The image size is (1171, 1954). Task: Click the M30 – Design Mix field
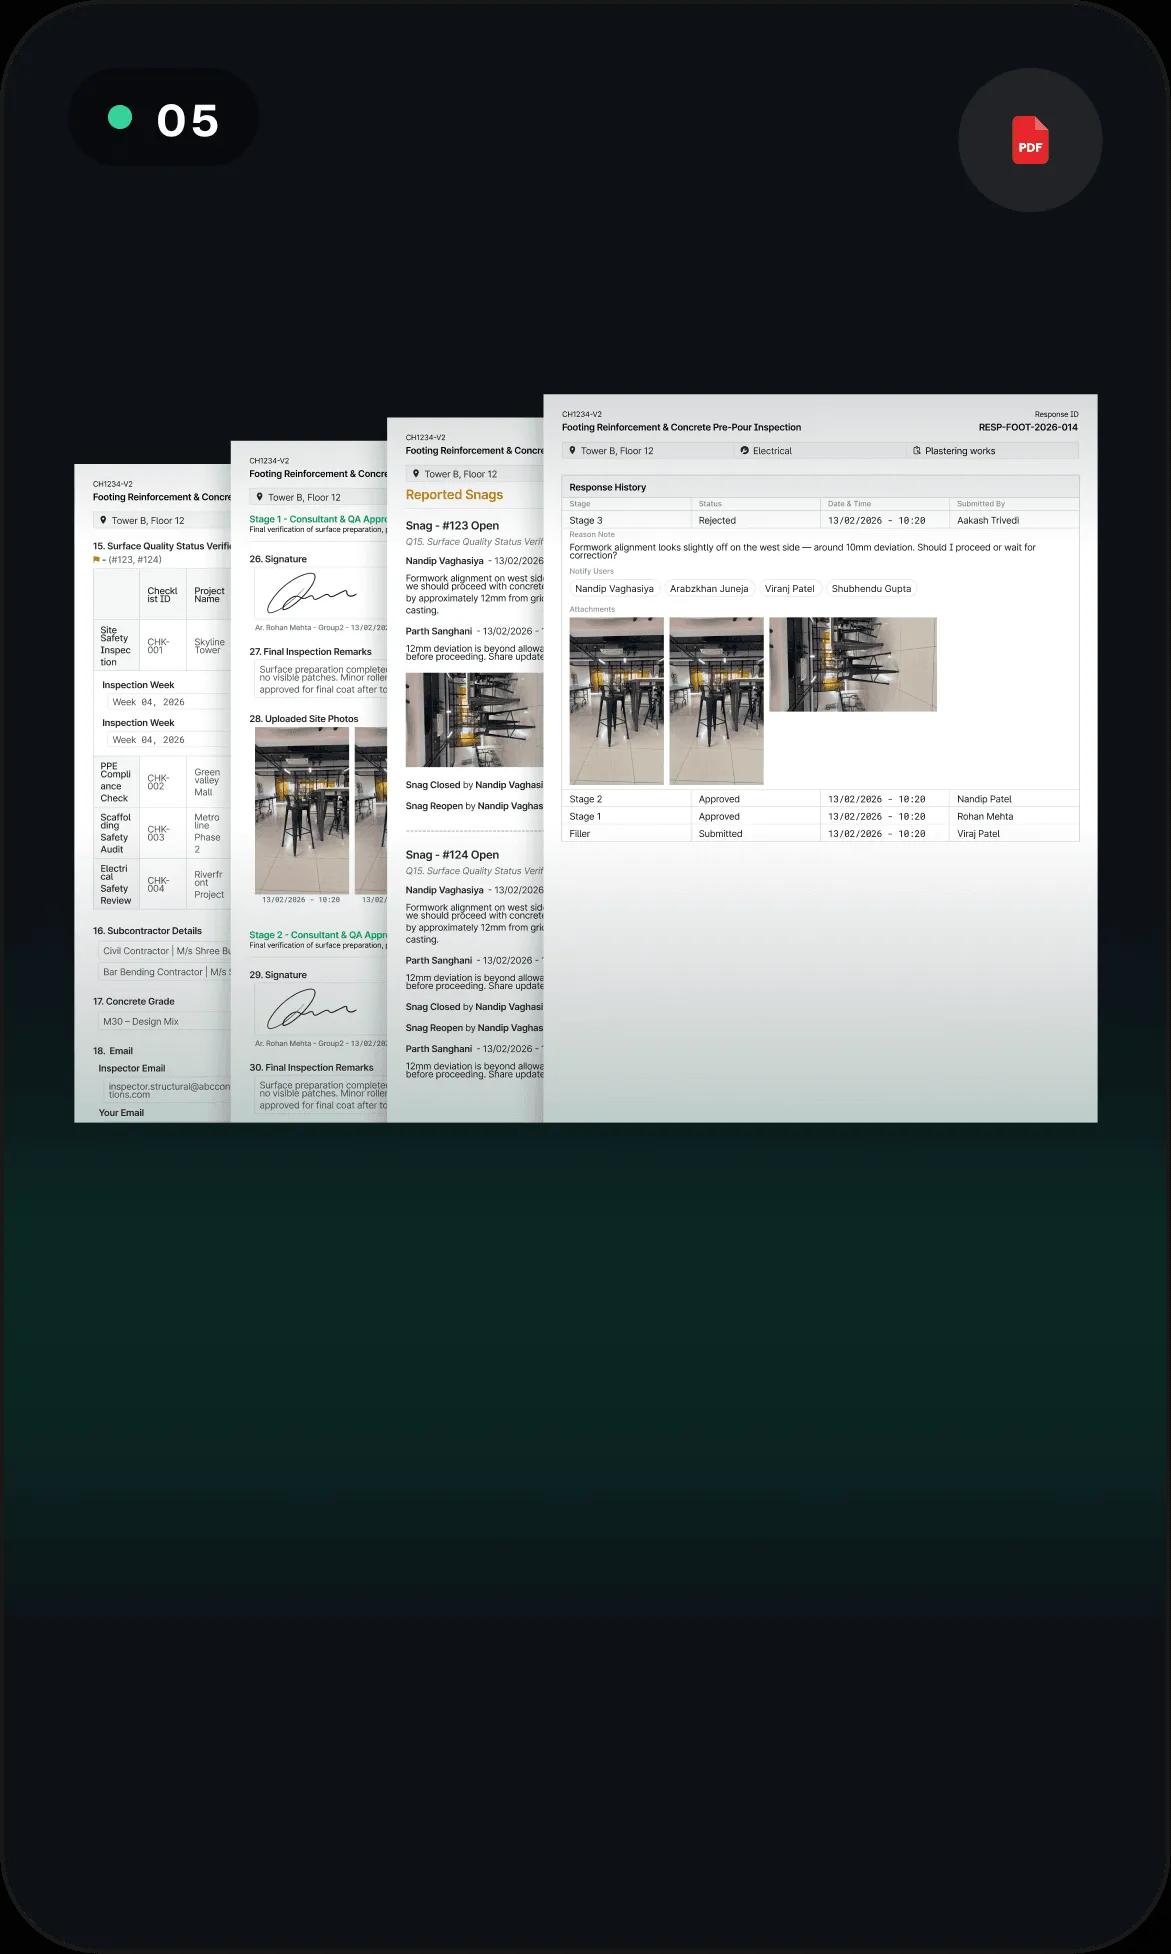click(164, 1021)
